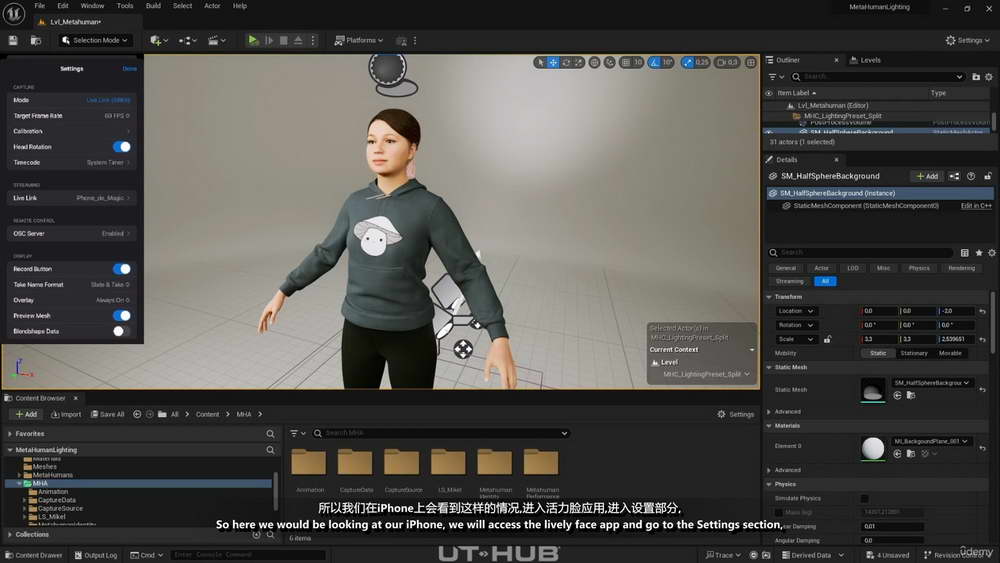Collapse the Transform section
Image resolution: width=1000 pixels, height=563 pixels.
(769, 297)
